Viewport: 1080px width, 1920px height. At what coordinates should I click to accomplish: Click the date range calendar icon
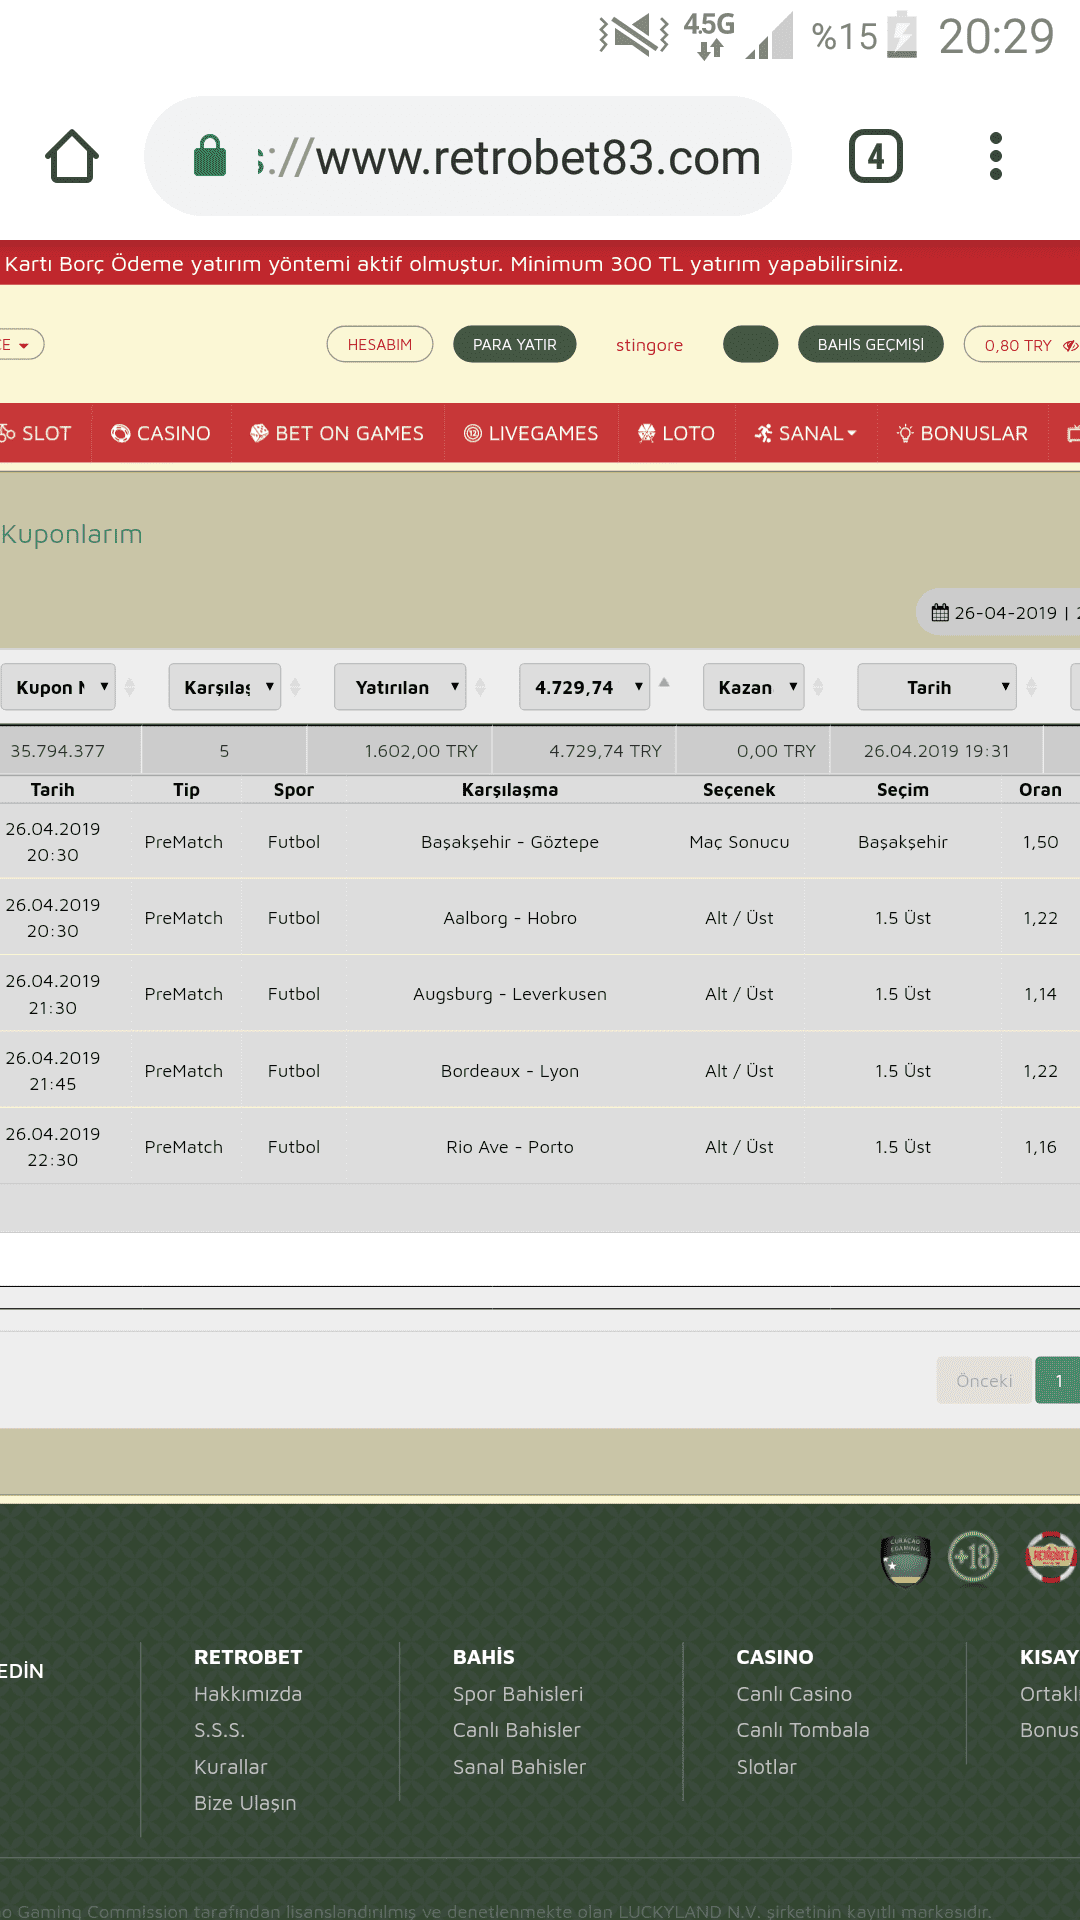pos(940,612)
